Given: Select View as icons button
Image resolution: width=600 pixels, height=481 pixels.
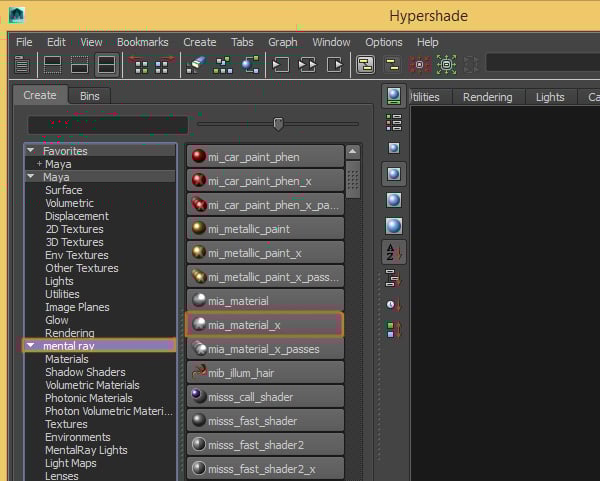Looking at the screenshot, I should [394, 96].
